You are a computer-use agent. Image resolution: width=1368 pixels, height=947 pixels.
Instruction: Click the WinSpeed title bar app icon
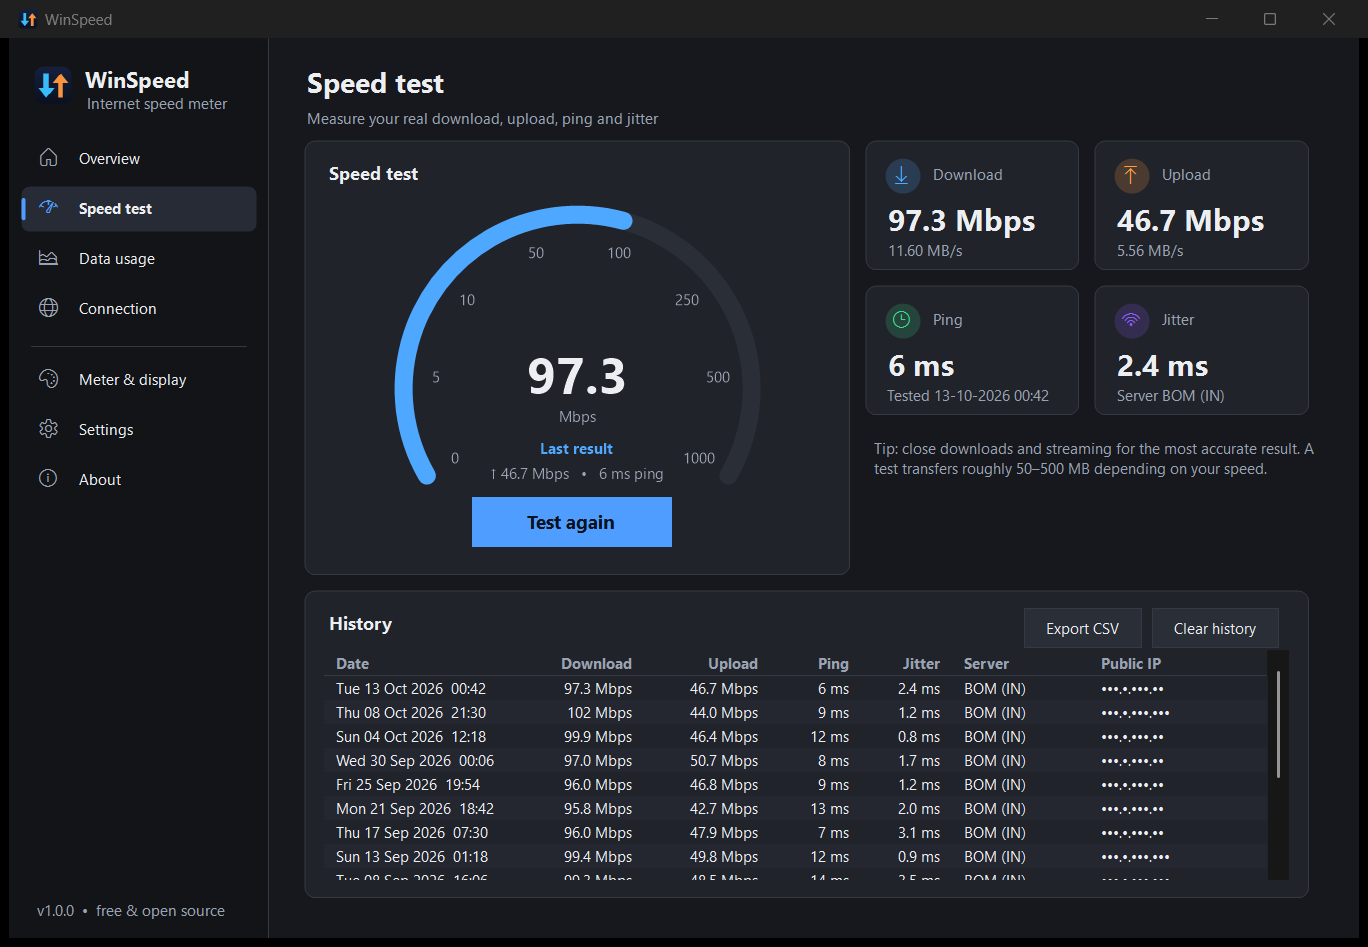[28, 19]
